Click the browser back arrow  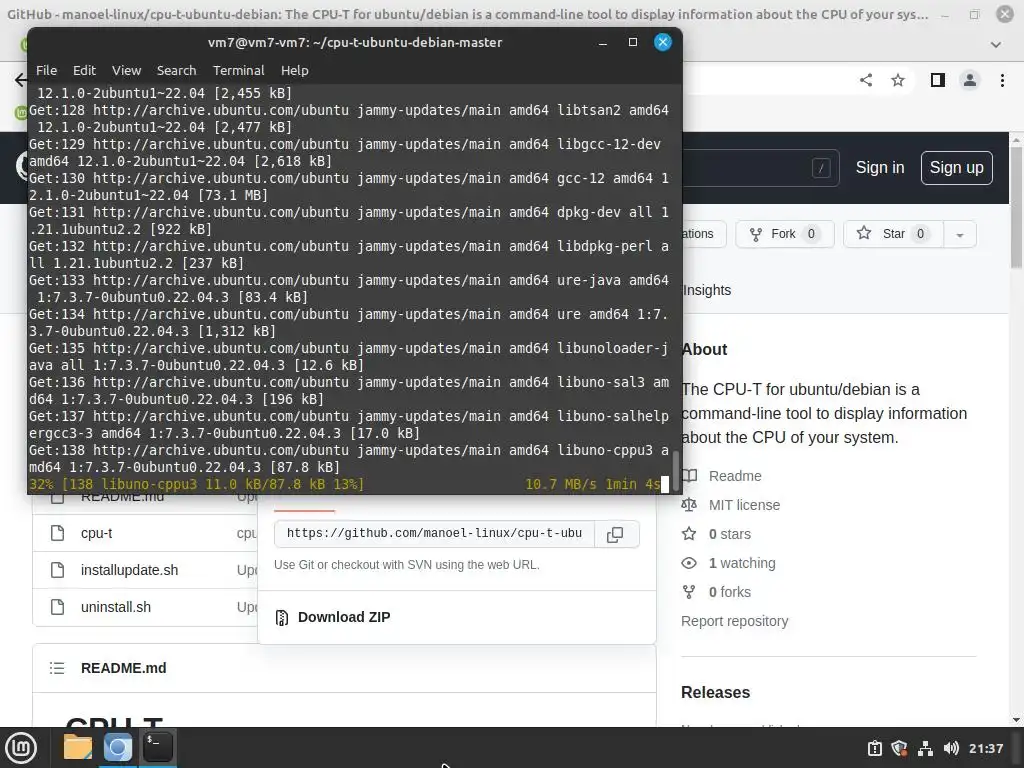pyautogui.click(x=20, y=80)
